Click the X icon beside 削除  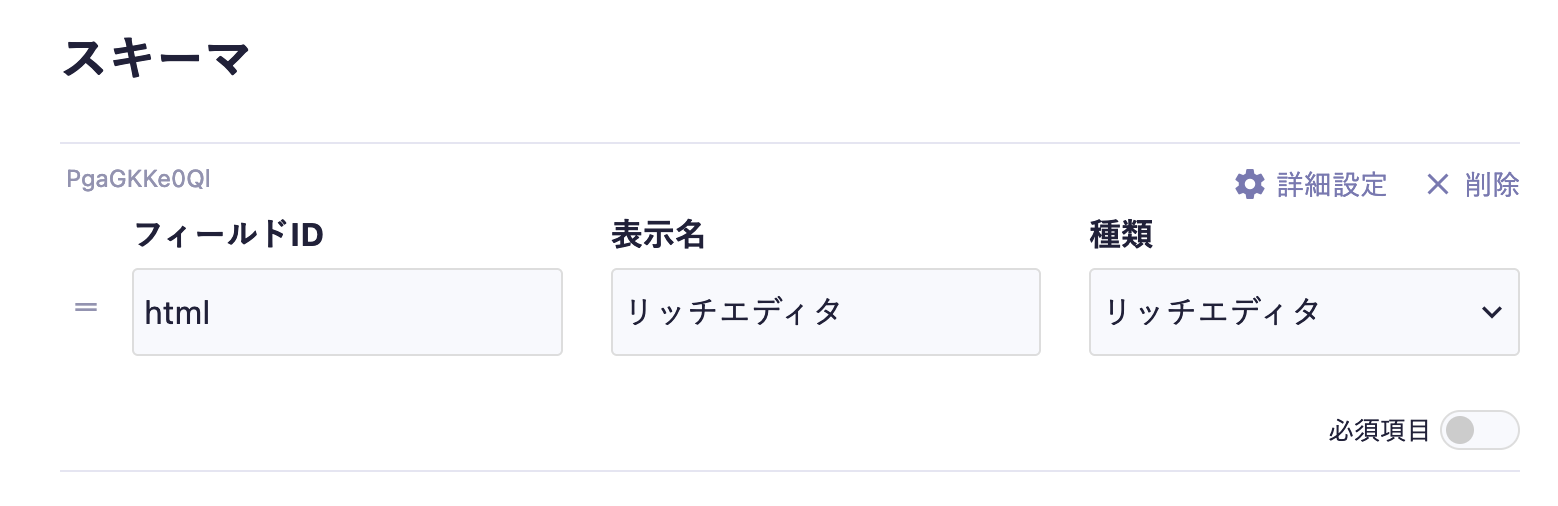[x=1437, y=184]
